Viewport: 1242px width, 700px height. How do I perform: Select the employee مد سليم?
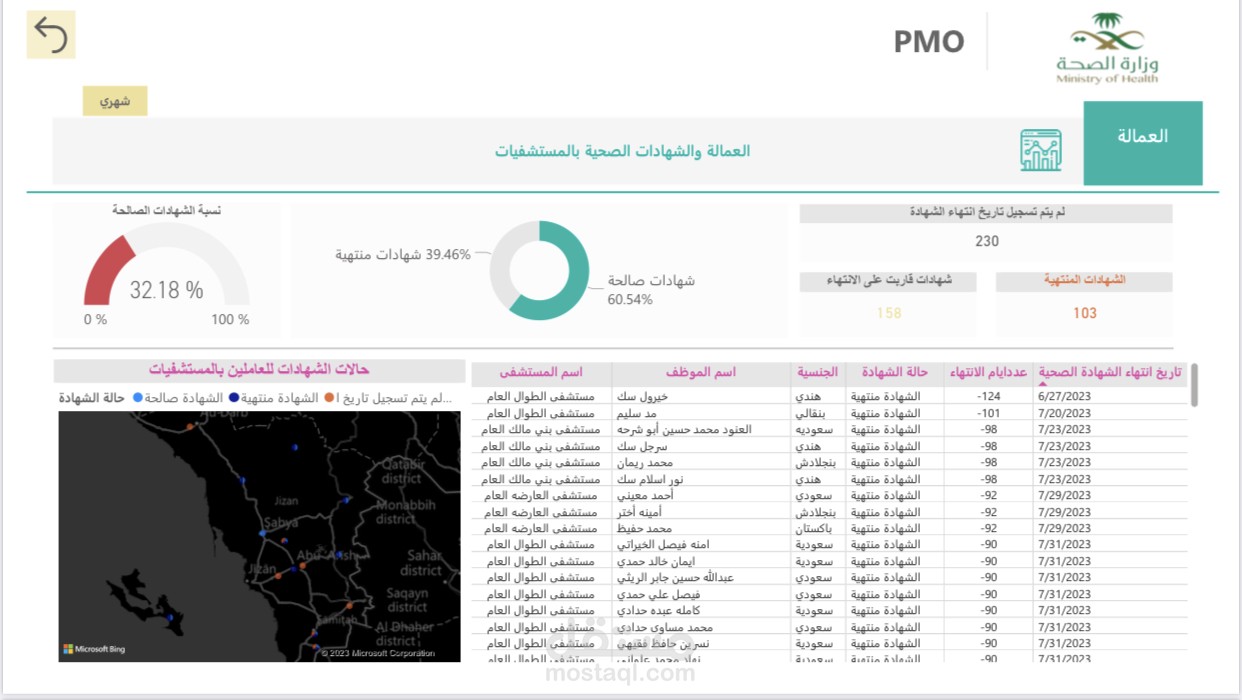[637, 413]
